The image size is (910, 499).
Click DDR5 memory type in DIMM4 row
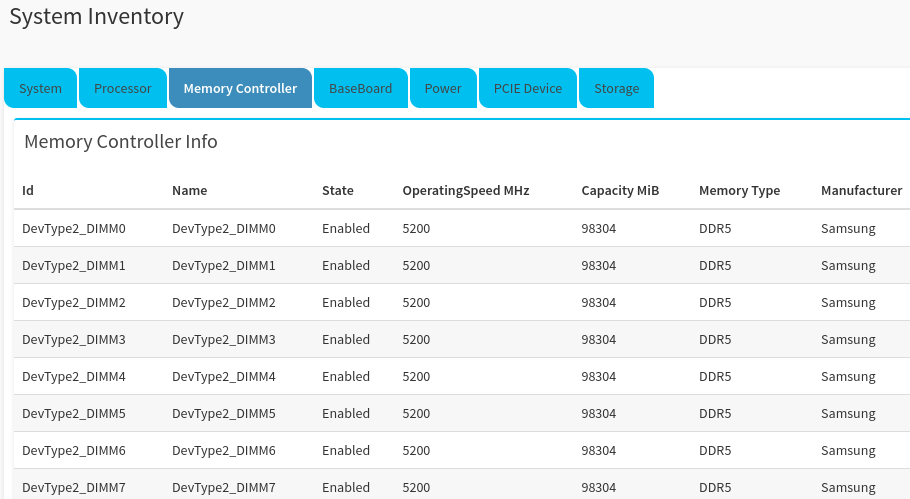[x=715, y=377]
